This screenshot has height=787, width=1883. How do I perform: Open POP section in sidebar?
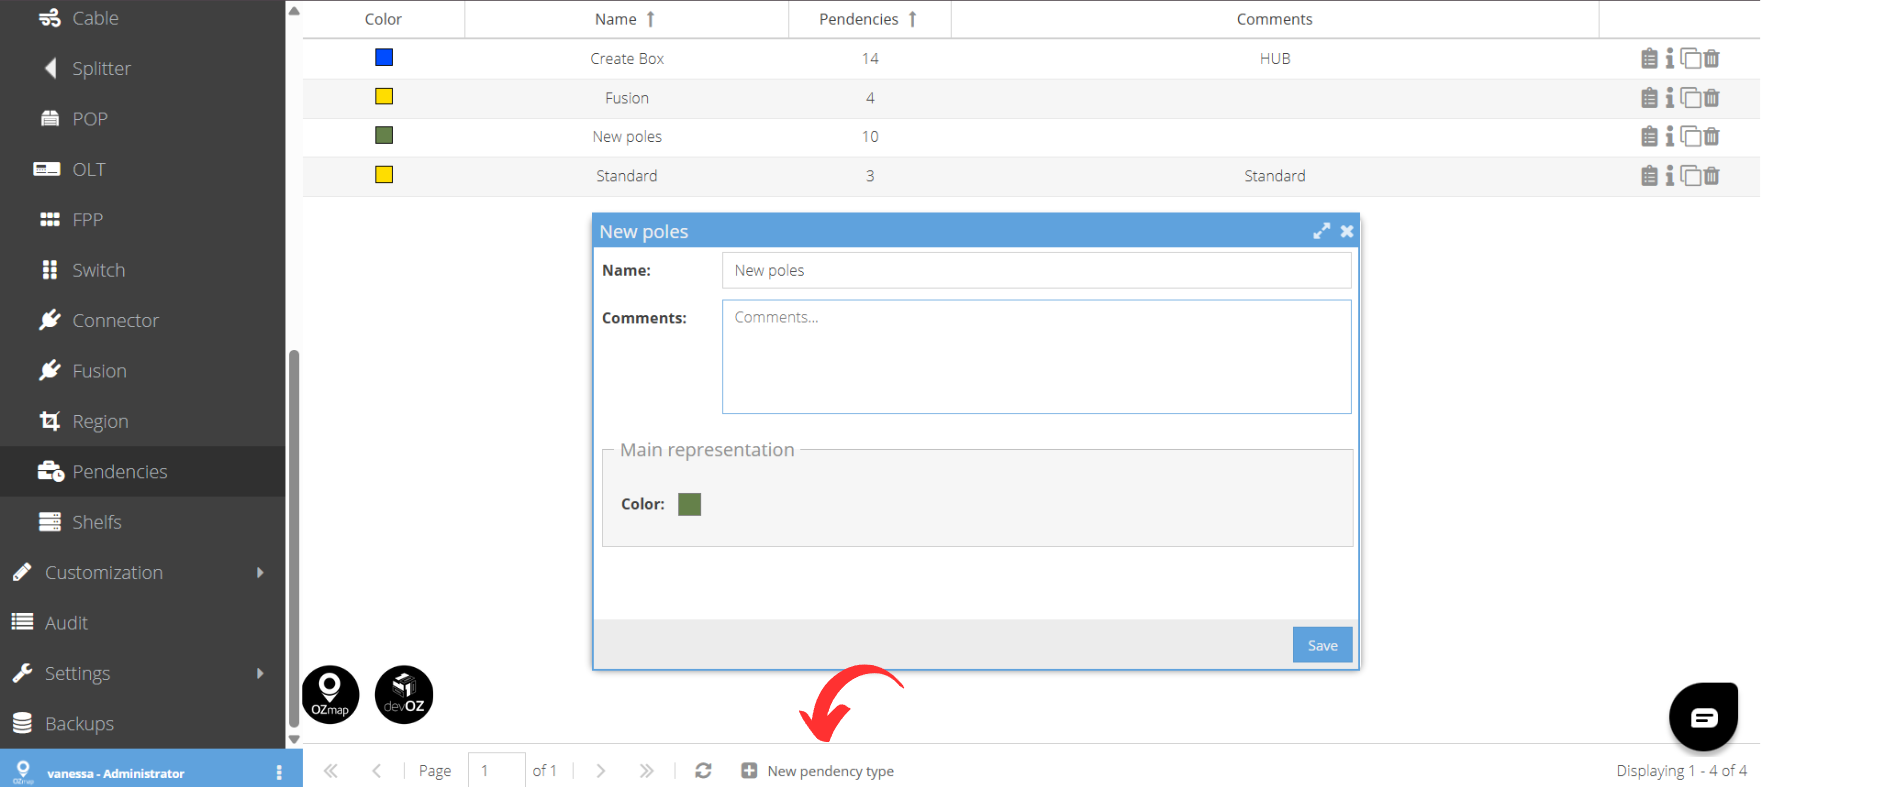point(143,119)
